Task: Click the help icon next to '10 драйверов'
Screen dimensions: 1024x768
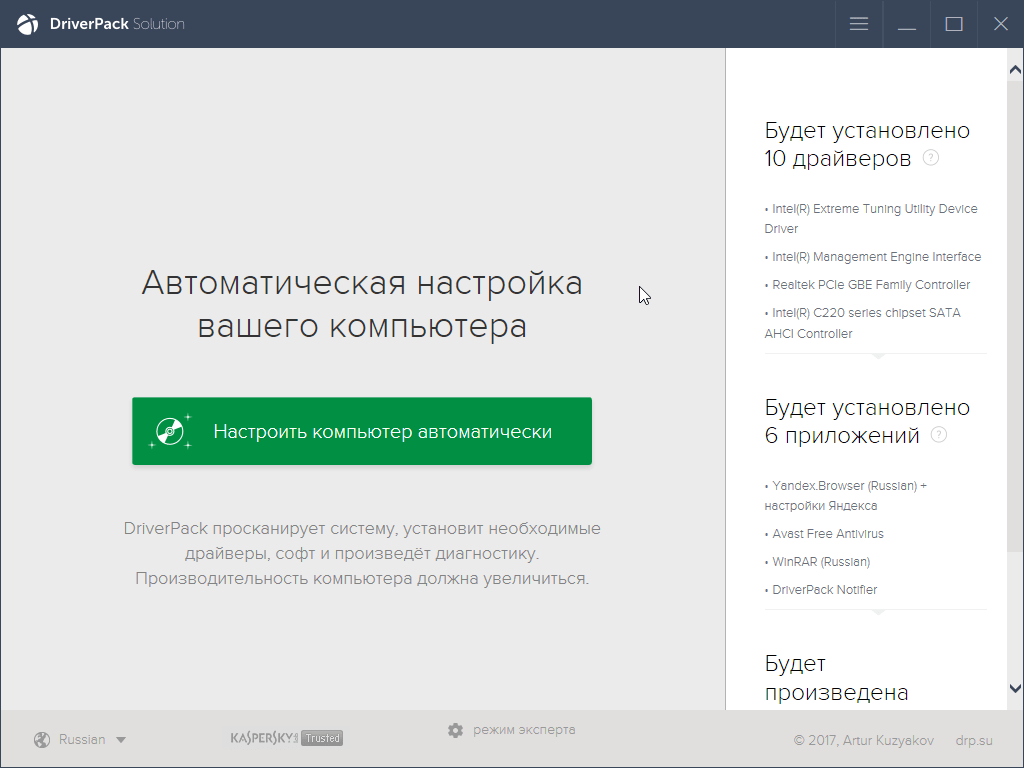Action: click(x=931, y=157)
